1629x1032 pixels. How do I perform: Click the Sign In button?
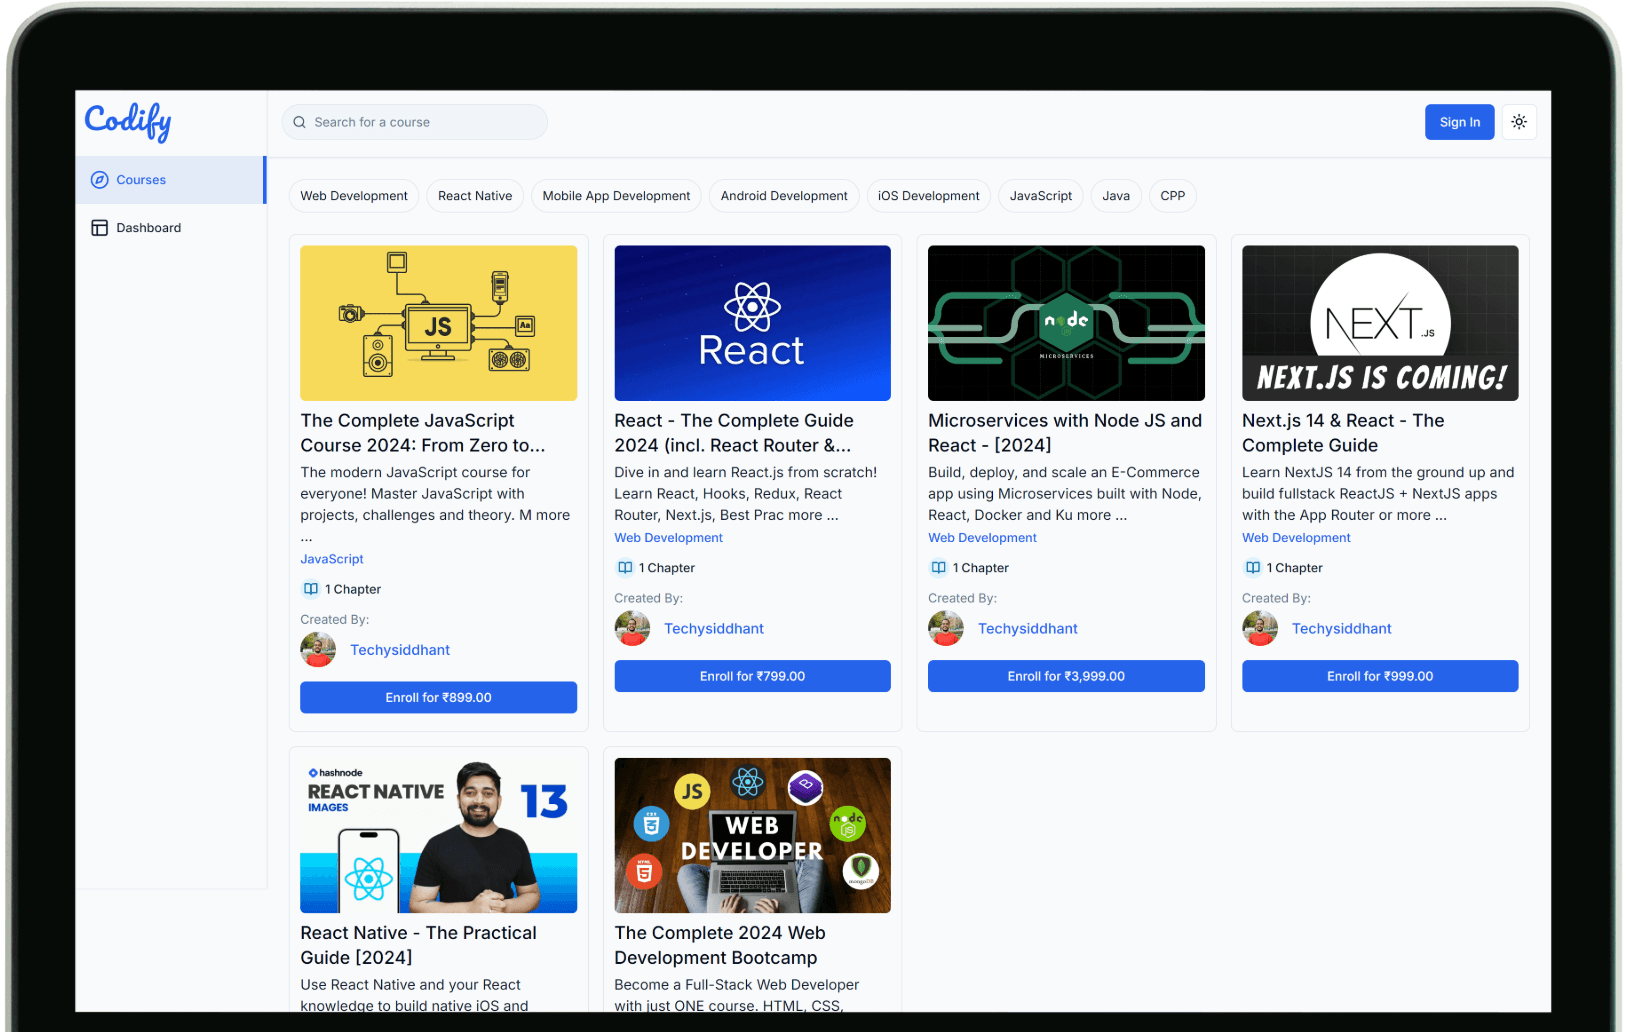[1460, 122]
